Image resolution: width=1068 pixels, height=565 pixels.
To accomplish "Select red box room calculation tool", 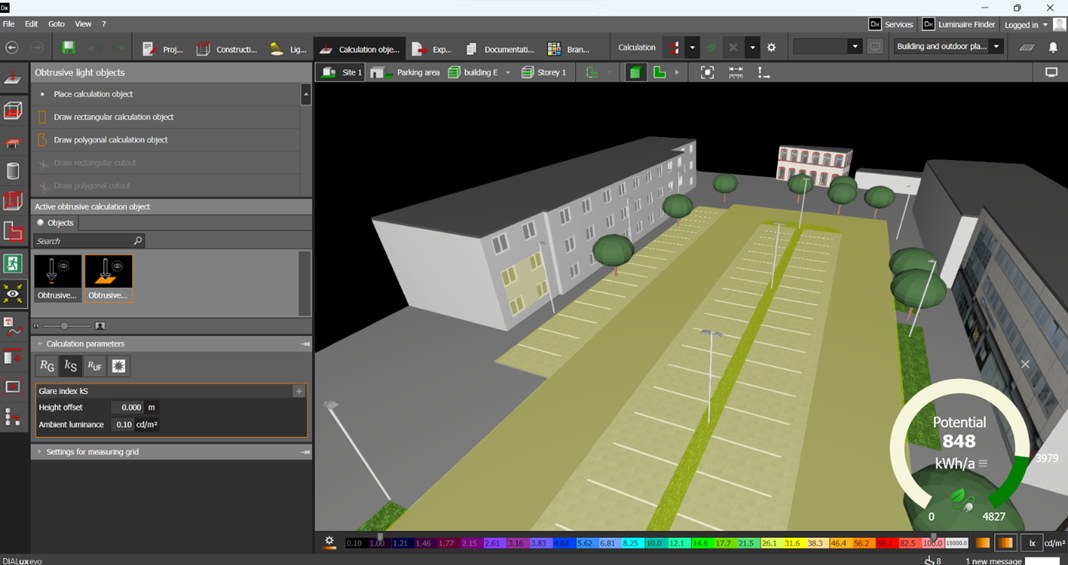I will (13, 110).
